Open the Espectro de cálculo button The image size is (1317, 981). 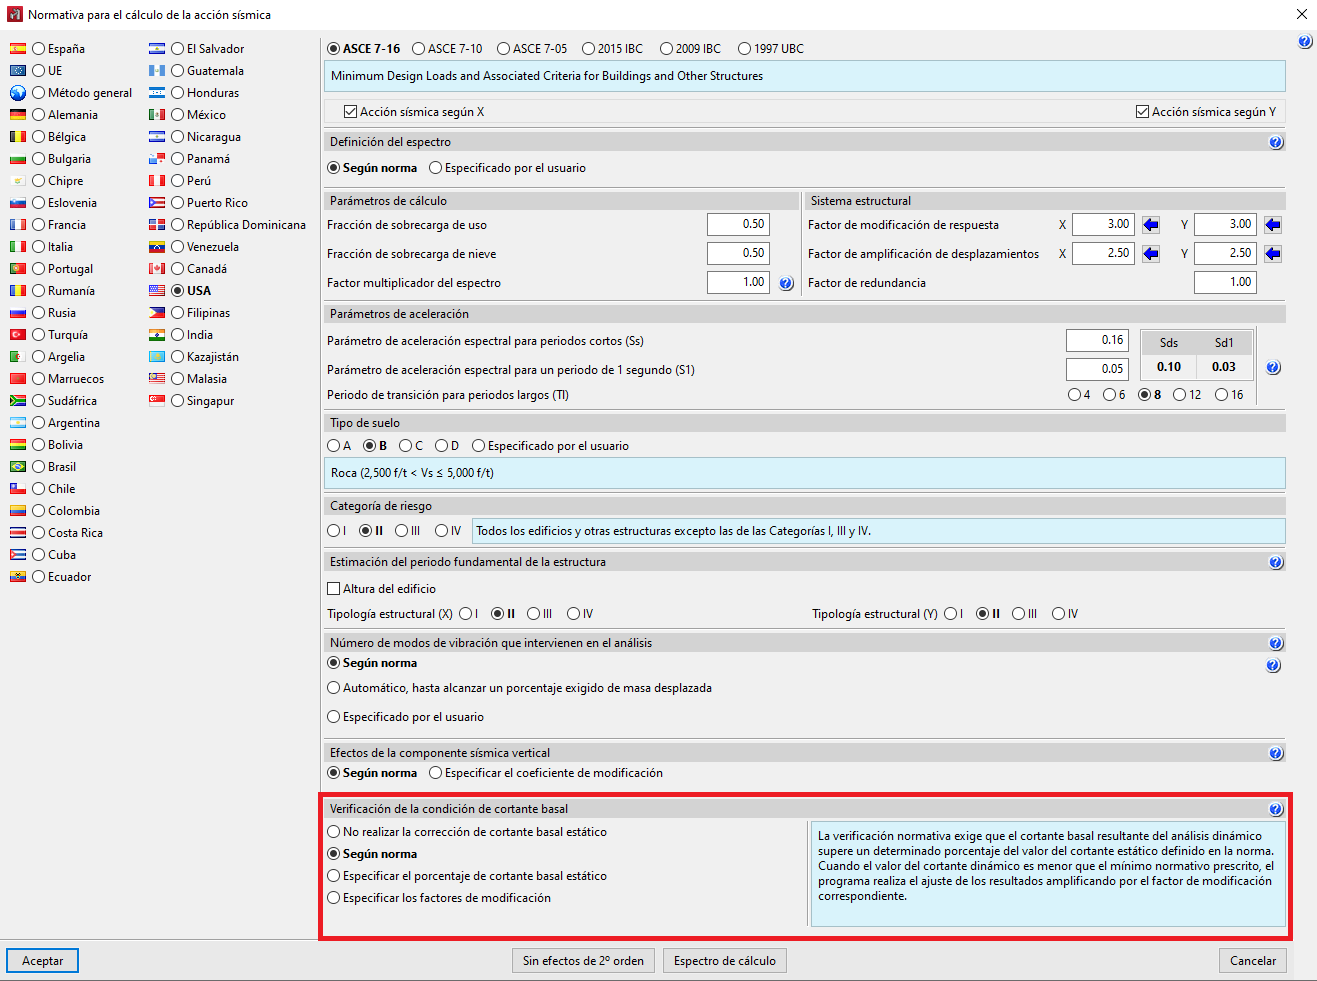click(x=725, y=961)
